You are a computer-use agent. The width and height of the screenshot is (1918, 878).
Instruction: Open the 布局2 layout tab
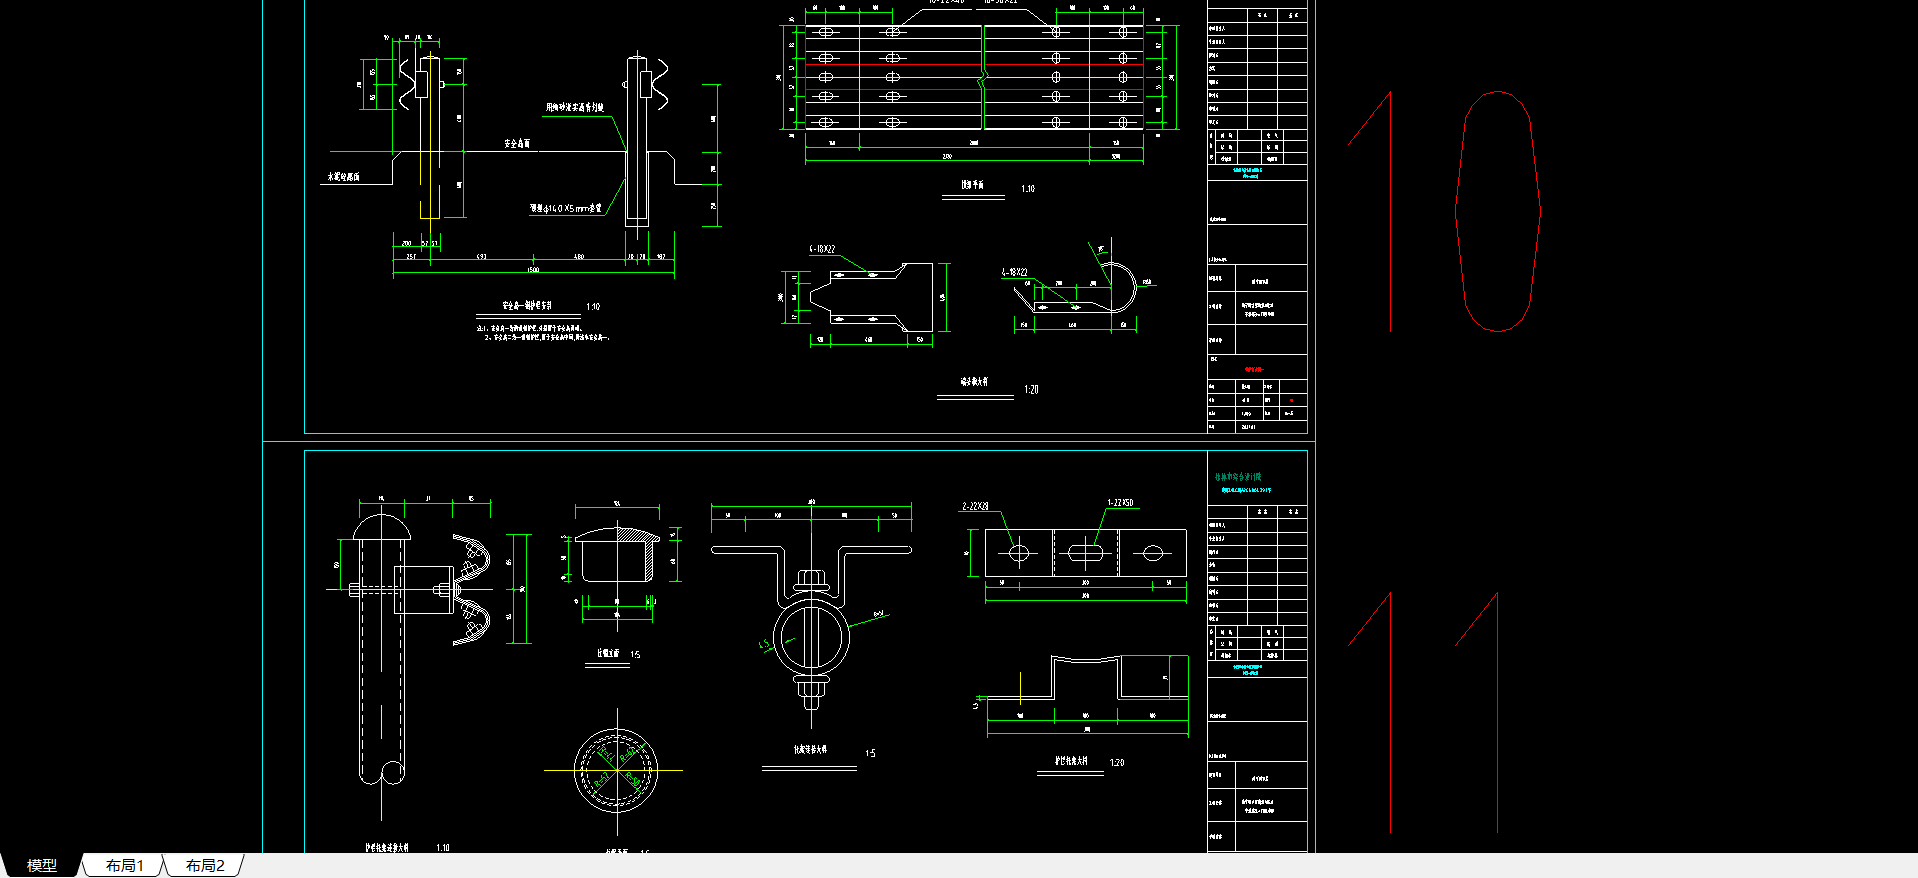point(205,865)
